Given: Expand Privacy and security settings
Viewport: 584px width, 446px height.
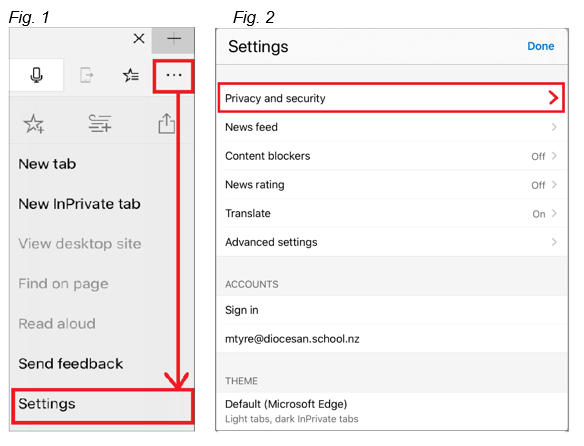Looking at the screenshot, I should 391,98.
